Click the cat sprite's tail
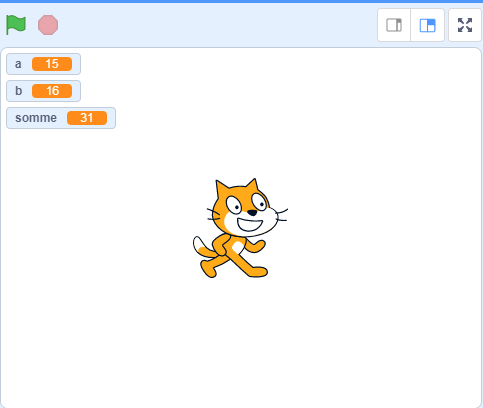The width and height of the screenshot is (483, 408). 204,247
